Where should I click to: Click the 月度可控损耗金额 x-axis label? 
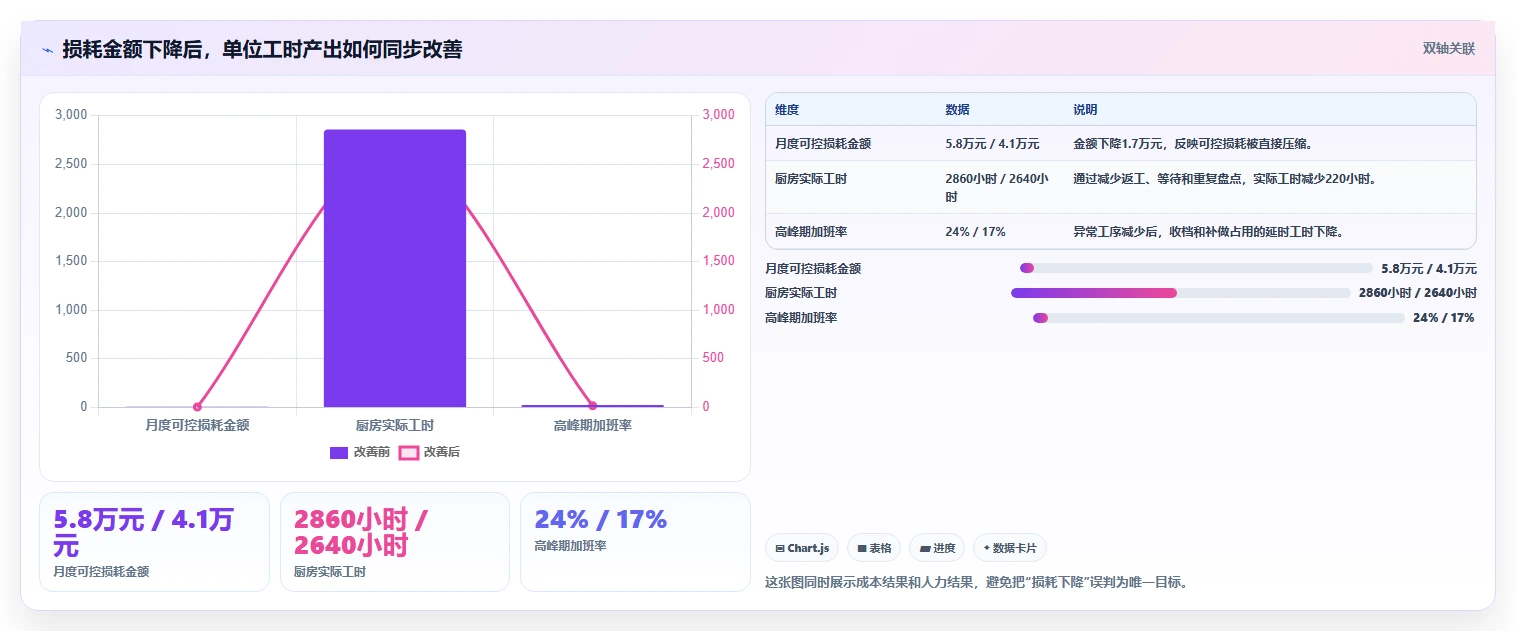click(x=197, y=425)
